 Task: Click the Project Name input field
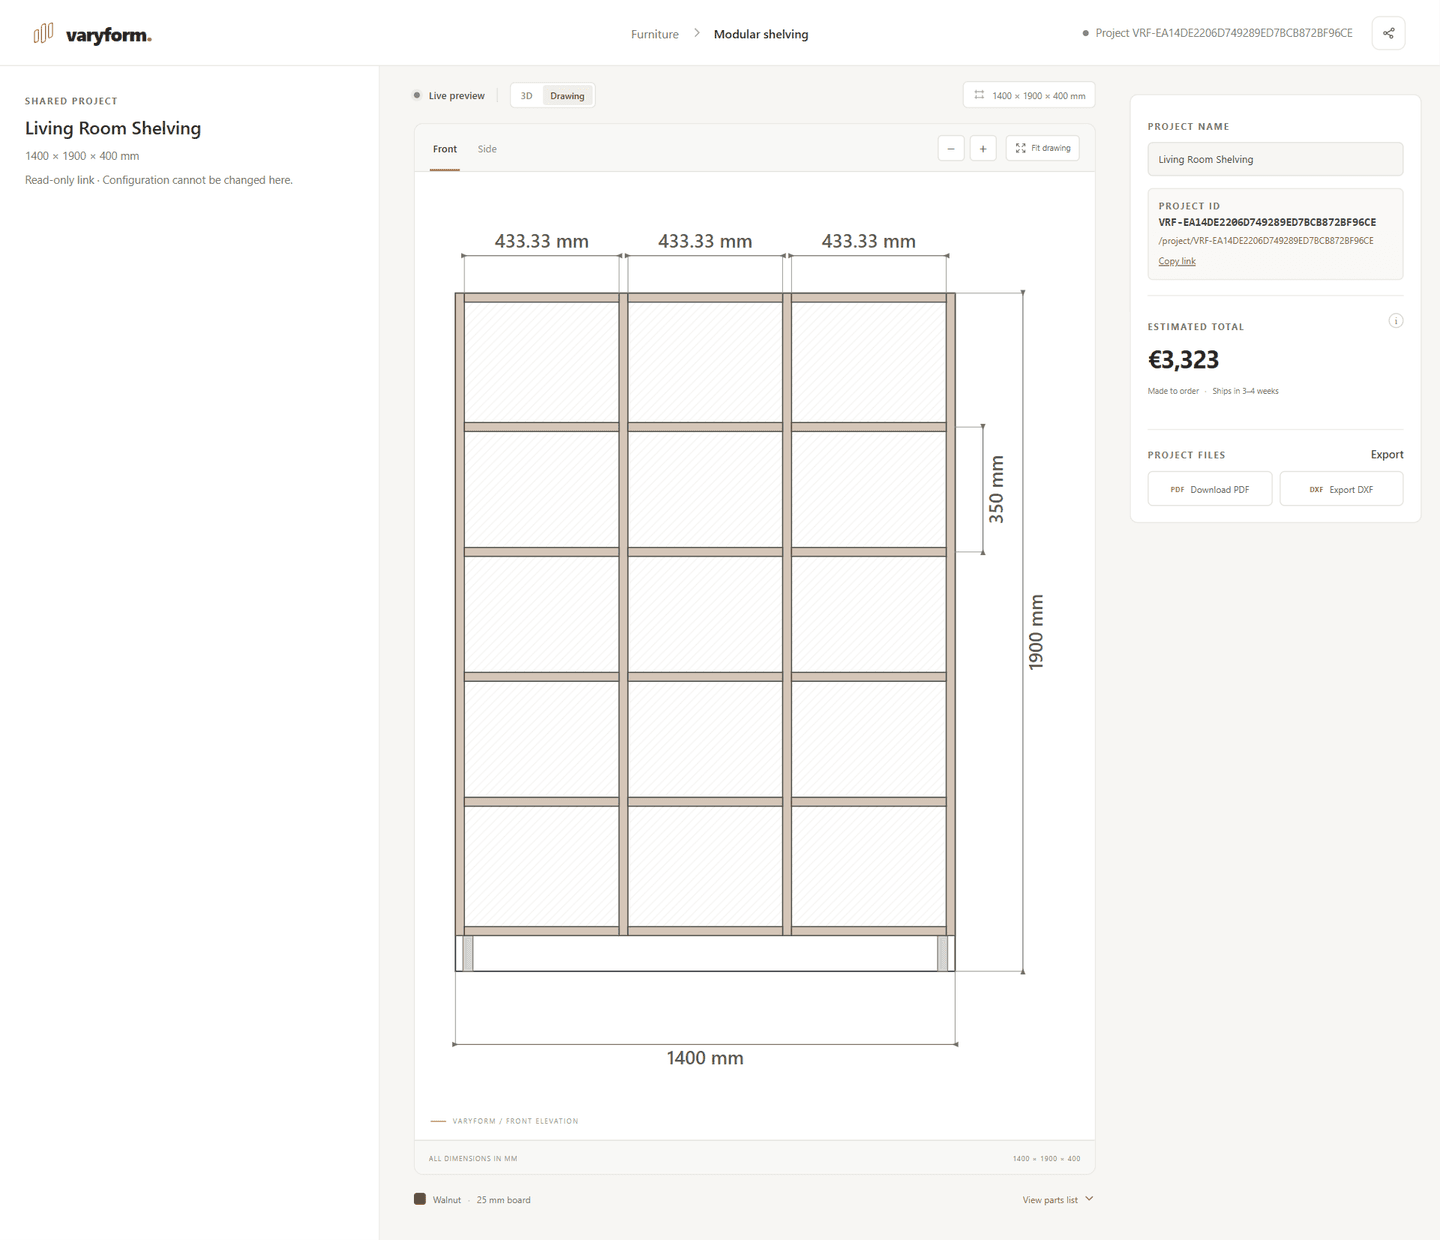(x=1275, y=159)
